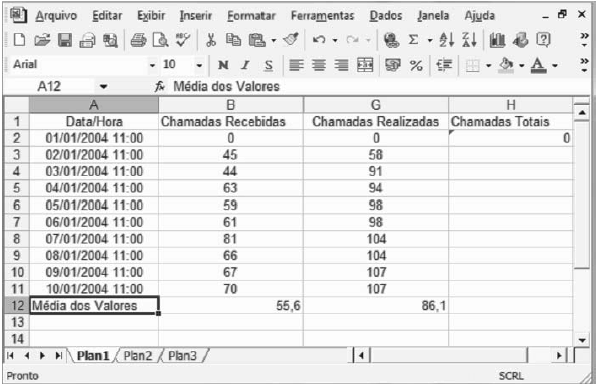Center text with the center-align icon
Viewport: 598px width, 386px height.
pyautogui.click(x=319, y=65)
